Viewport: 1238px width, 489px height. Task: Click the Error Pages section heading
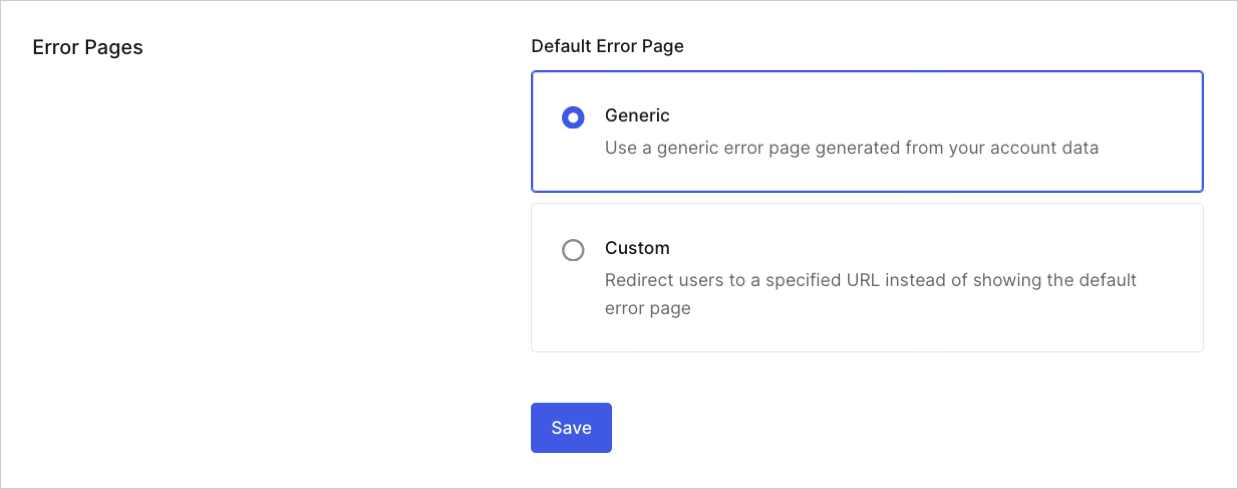click(x=88, y=48)
